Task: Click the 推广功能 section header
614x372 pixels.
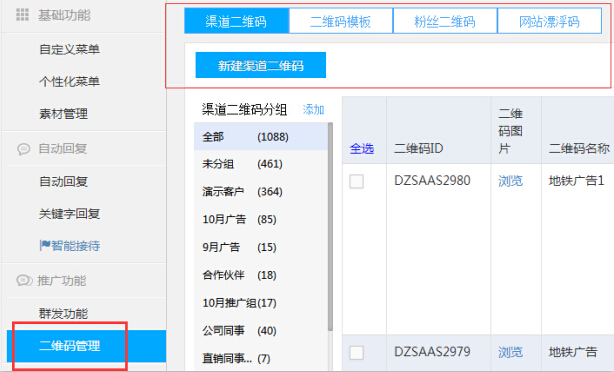Action: (61, 281)
